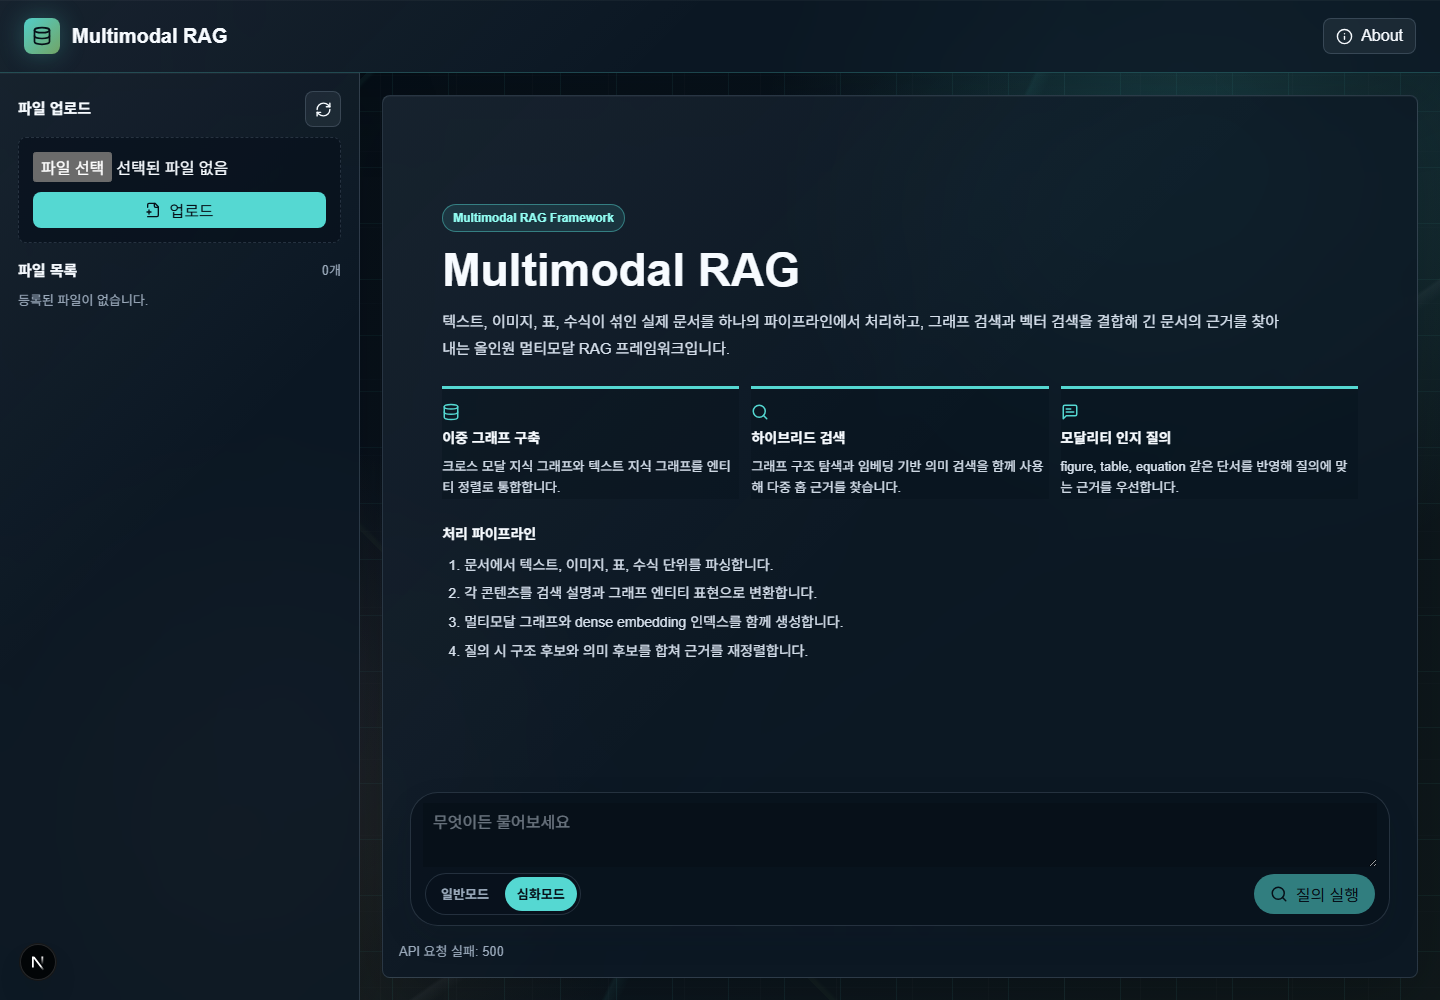
Task: Click the 처리 파이프라인 section heading
Action: [x=489, y=534]
